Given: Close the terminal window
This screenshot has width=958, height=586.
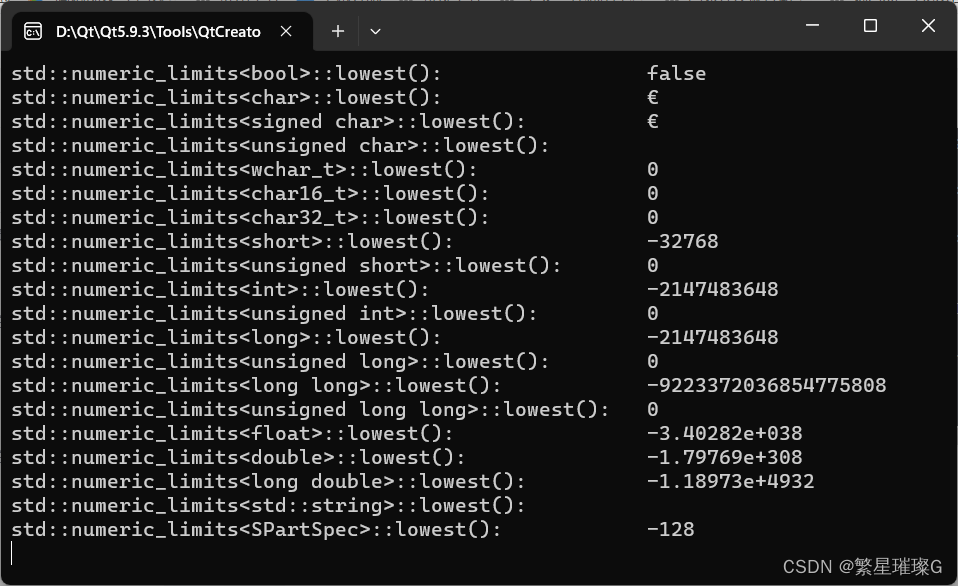Looking at the screenshot, I should tap(928, 26).
